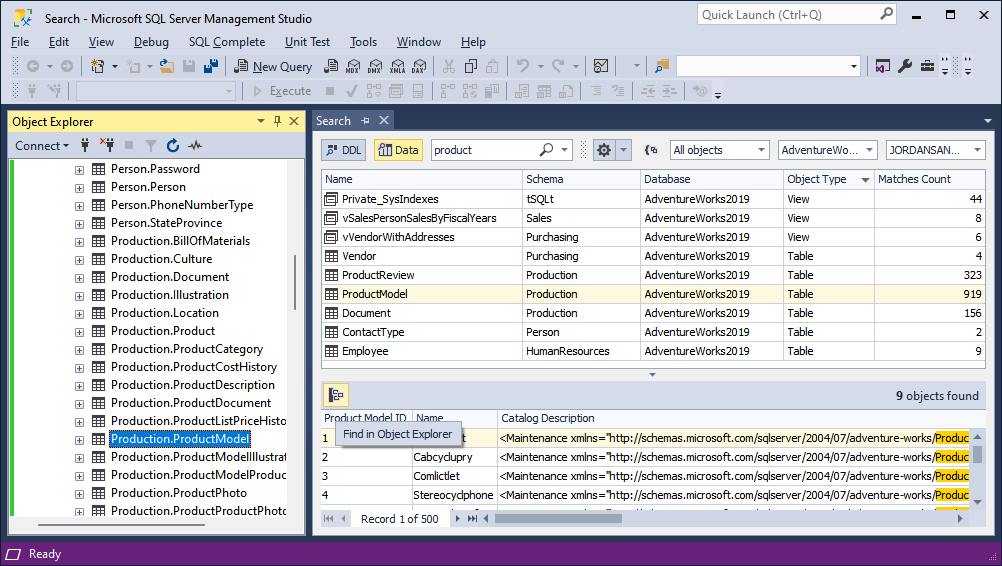Open the Tools menu
The image size is (1002, 566).
click(363, 42)
